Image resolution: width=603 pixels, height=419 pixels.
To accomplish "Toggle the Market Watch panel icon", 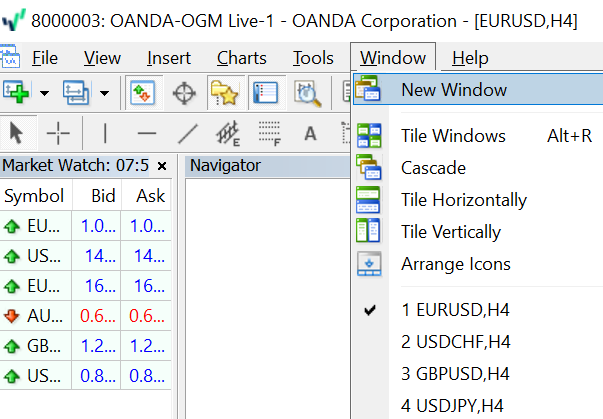I will point(143,93).
